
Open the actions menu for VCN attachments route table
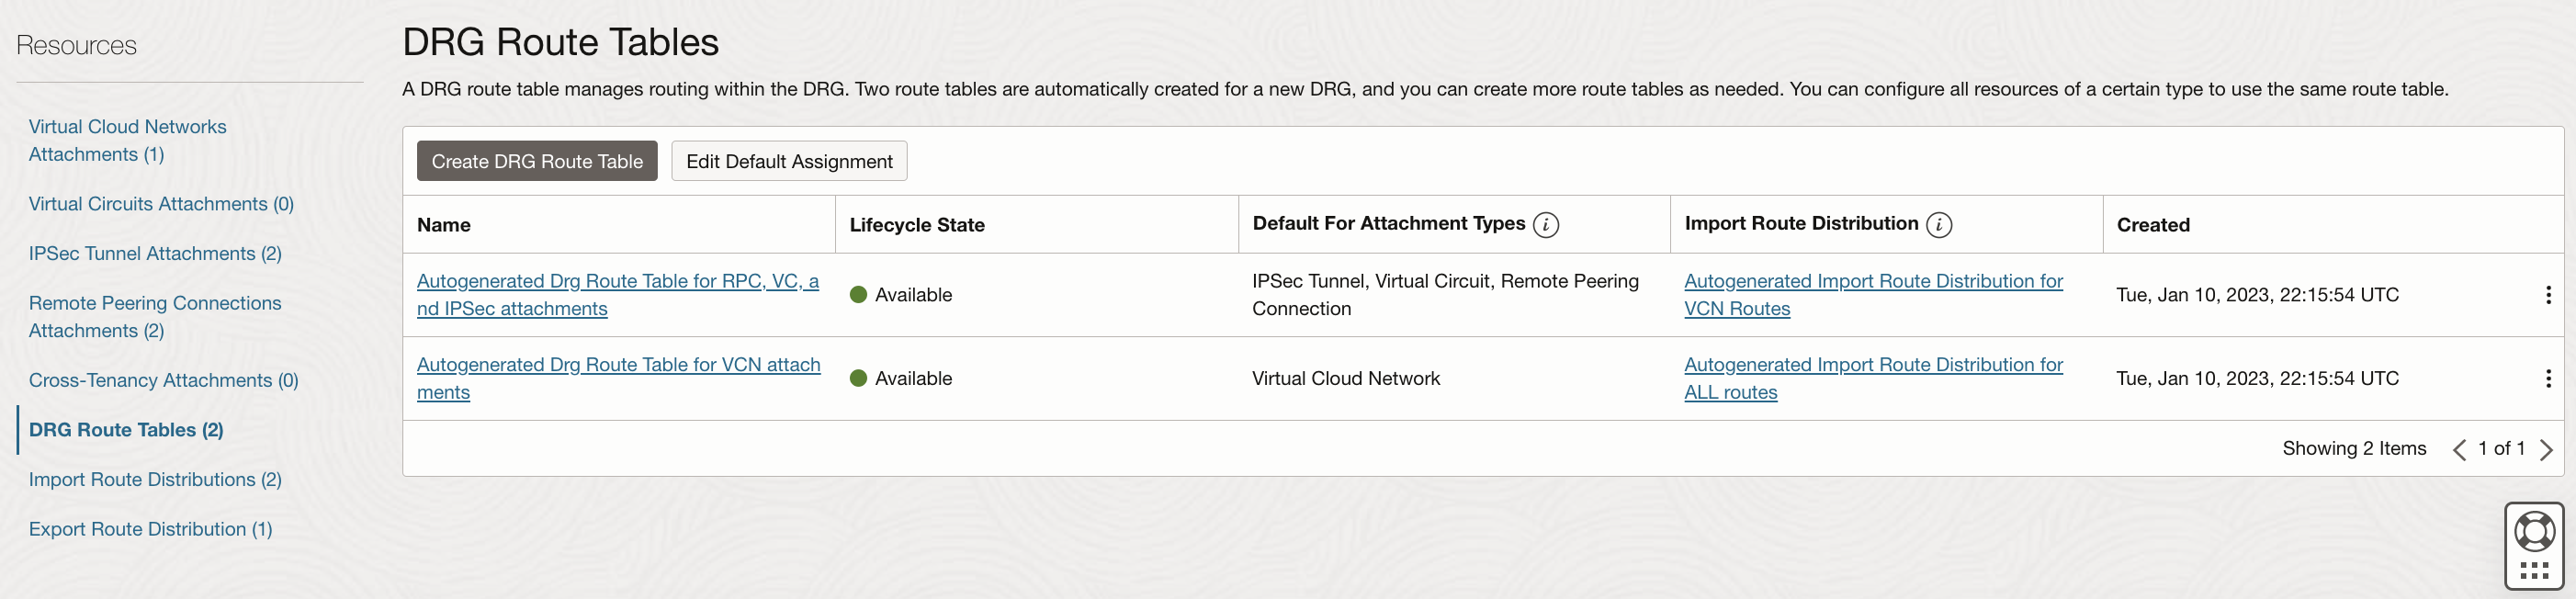coord(2549,378)
